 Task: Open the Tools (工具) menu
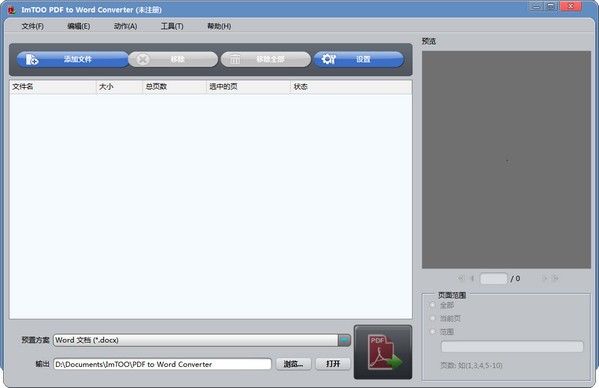pos(172,26)
